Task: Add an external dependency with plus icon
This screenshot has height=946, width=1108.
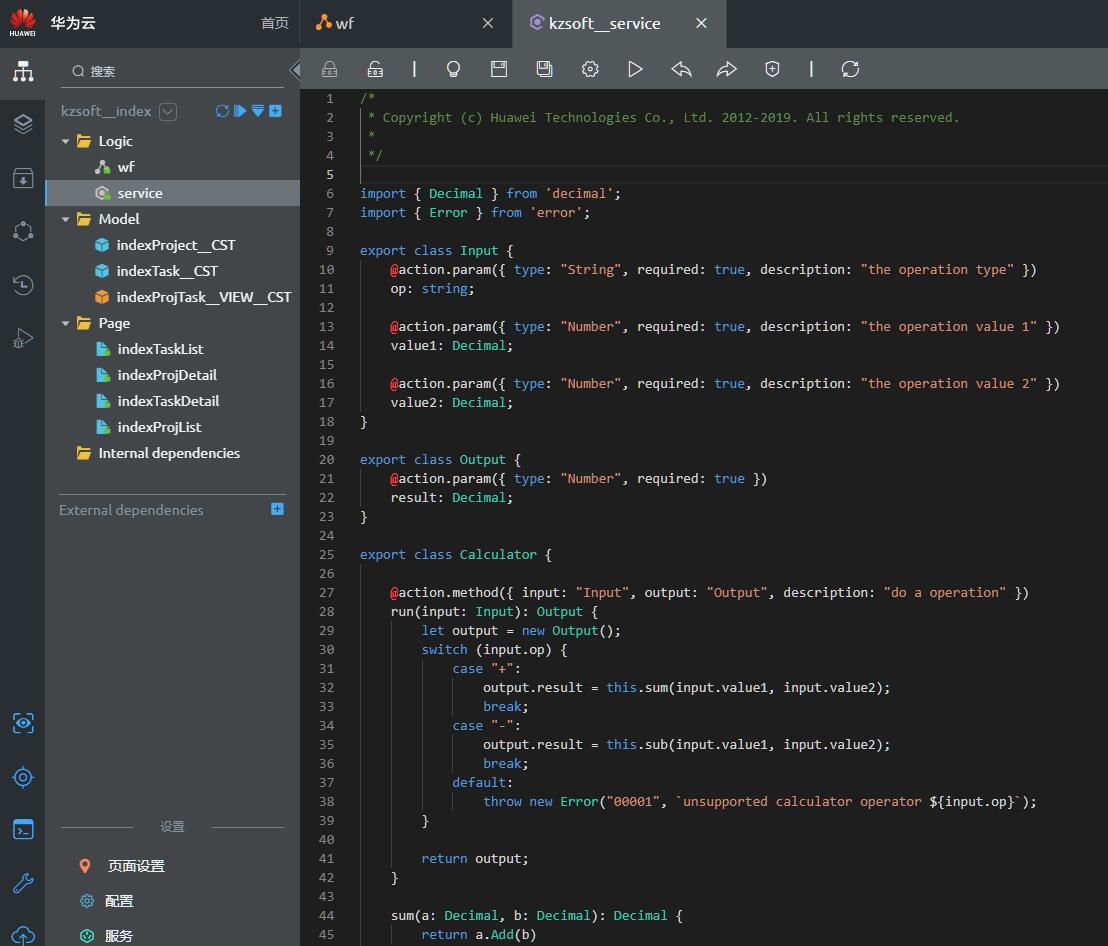Action: point(277,509)
